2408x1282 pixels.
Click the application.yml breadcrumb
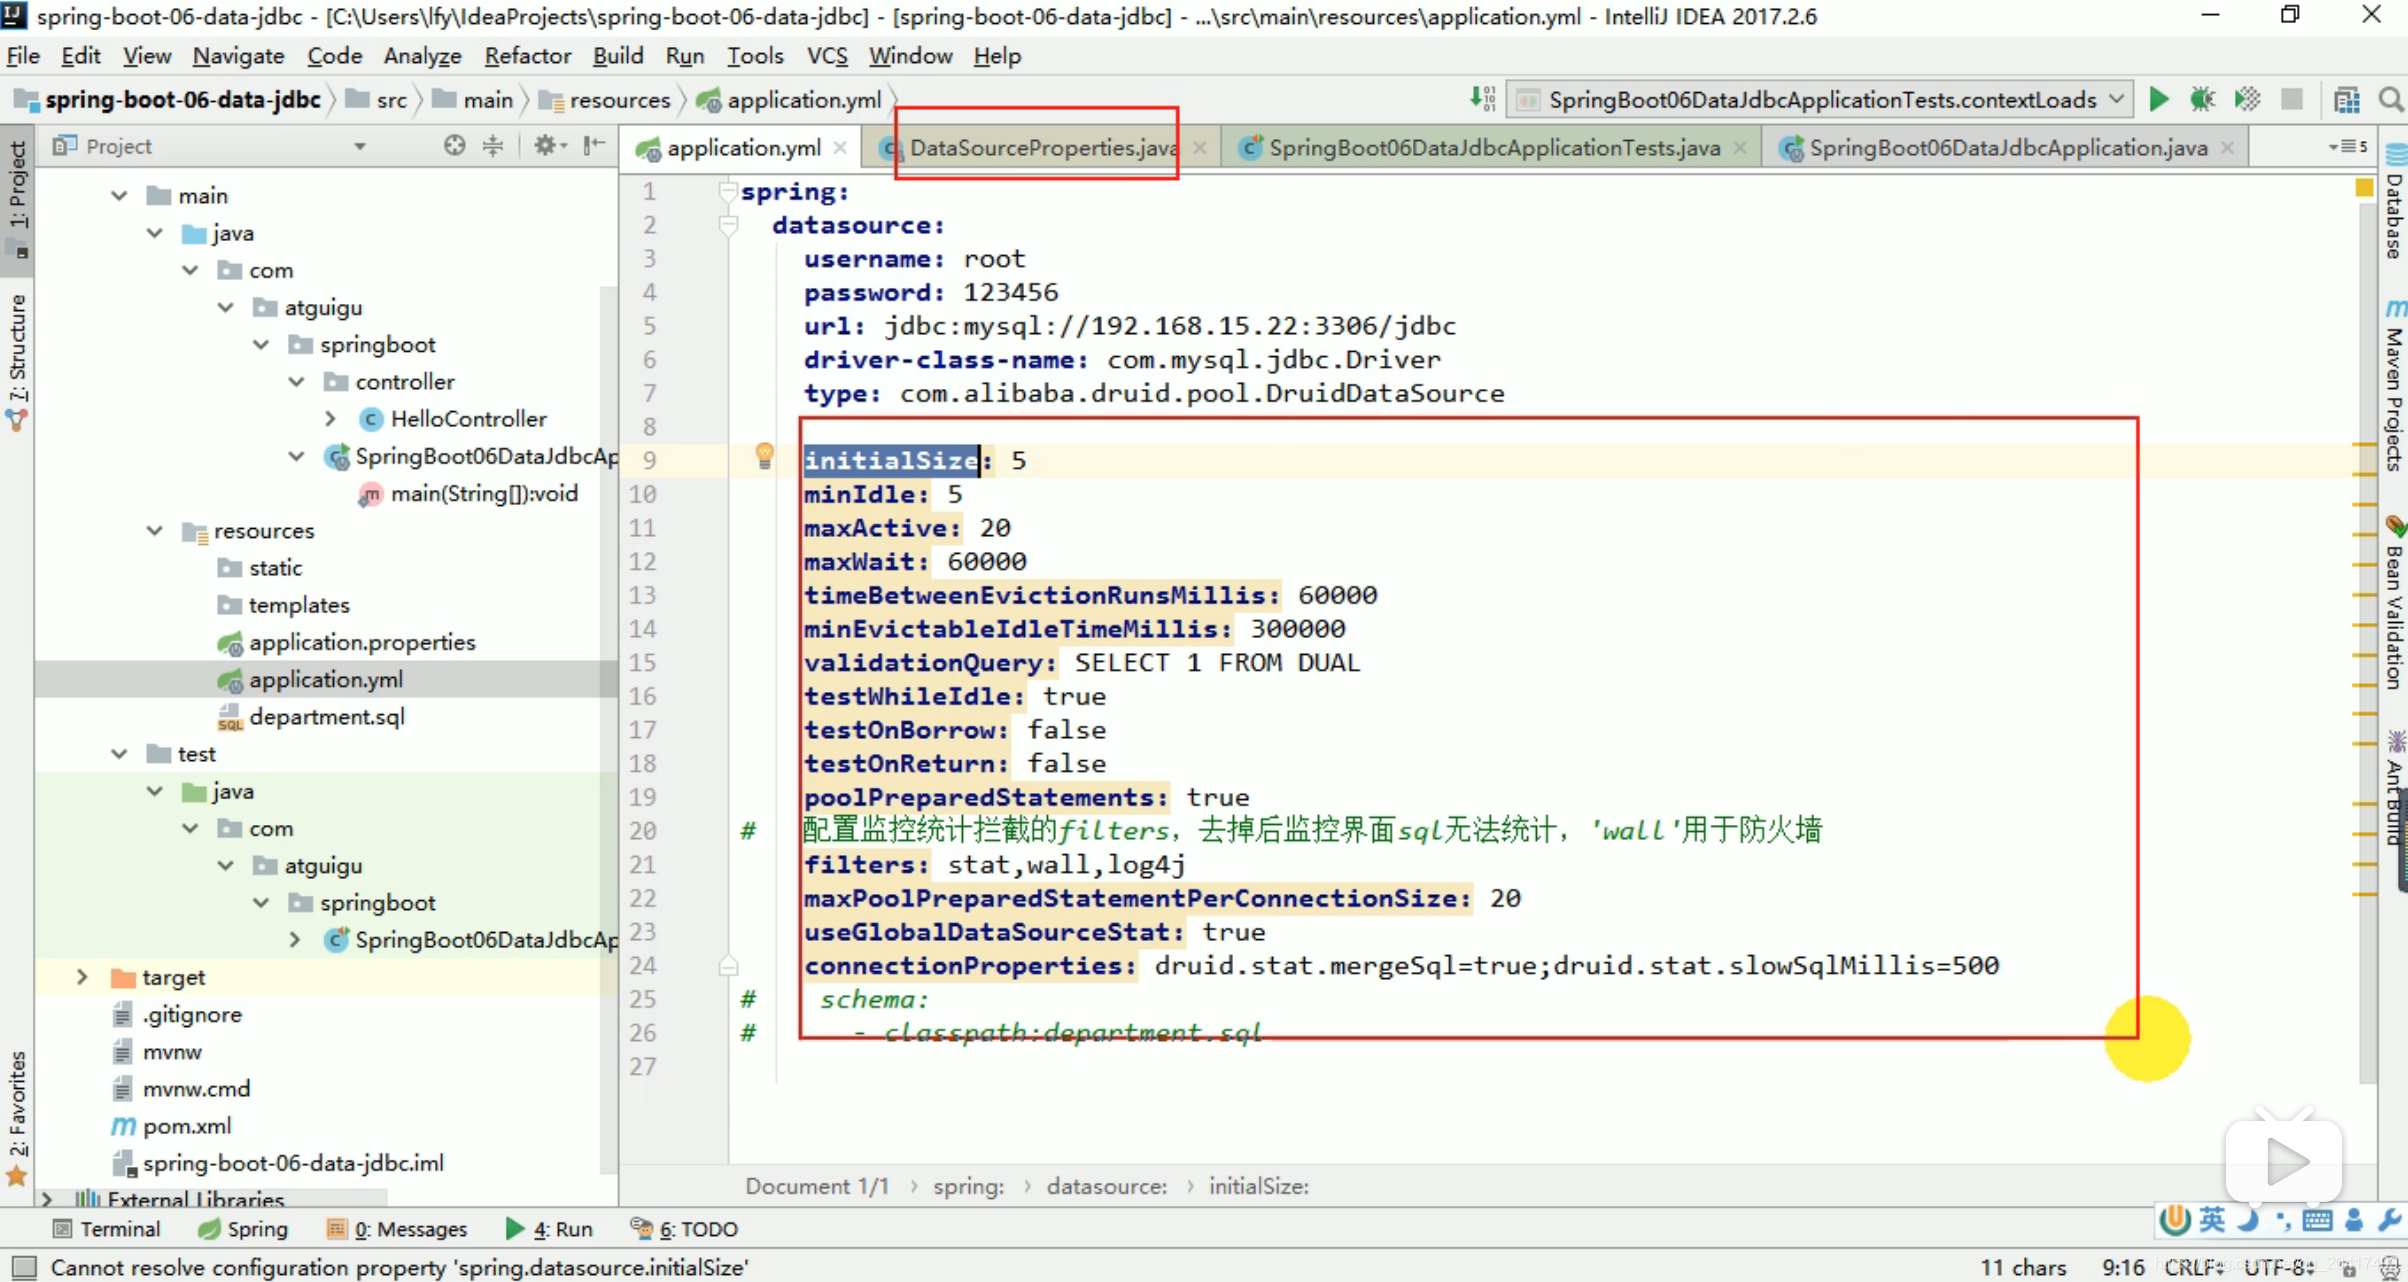(x=800, y=100)
